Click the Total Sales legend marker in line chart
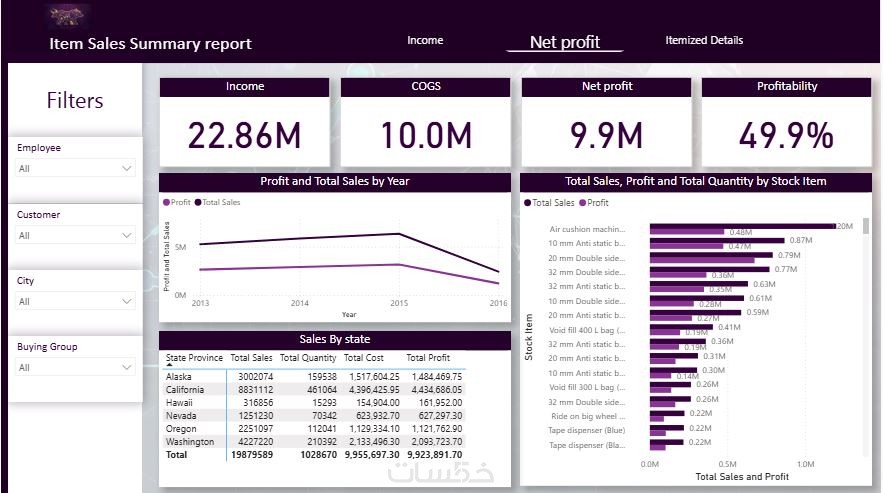 198,202
